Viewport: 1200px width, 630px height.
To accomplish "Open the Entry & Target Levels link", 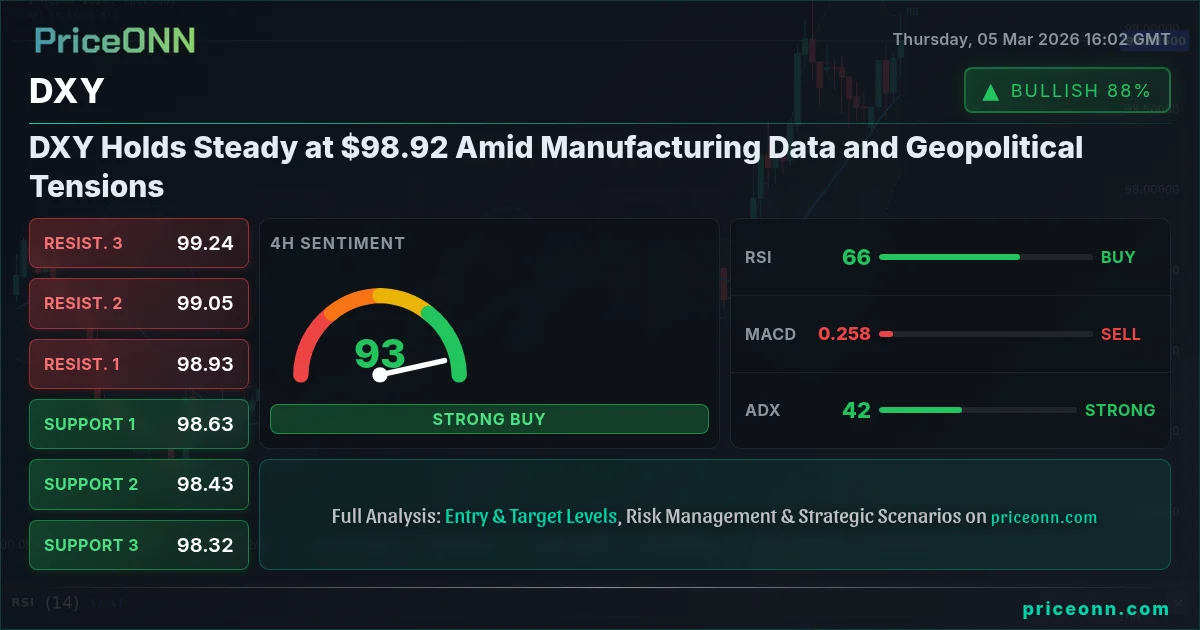I will [531, 517].
